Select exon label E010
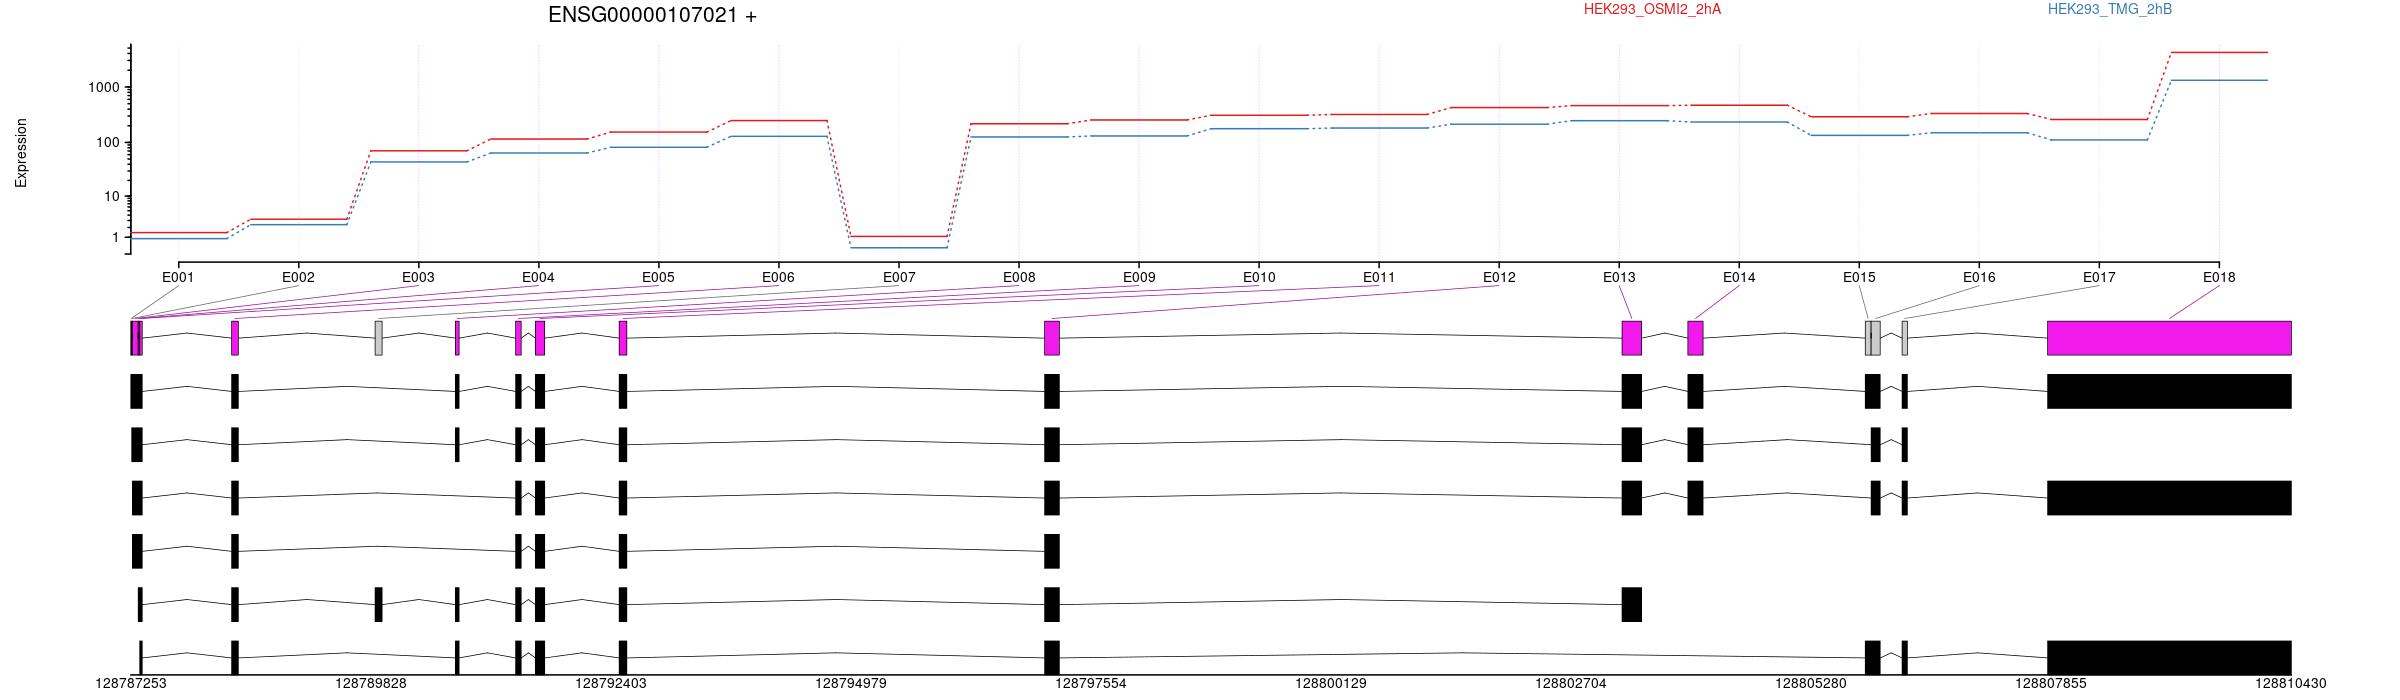 pos(1259,277)
